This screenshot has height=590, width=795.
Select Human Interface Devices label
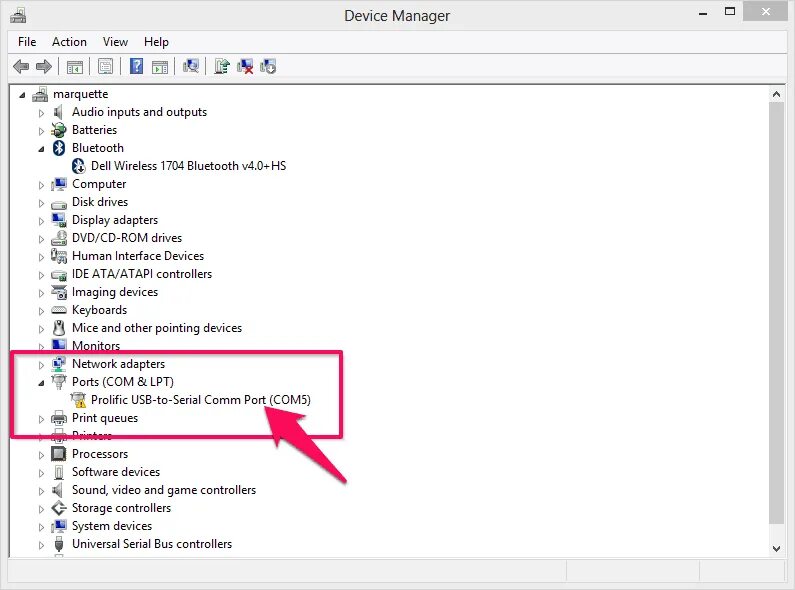(138, 256)
